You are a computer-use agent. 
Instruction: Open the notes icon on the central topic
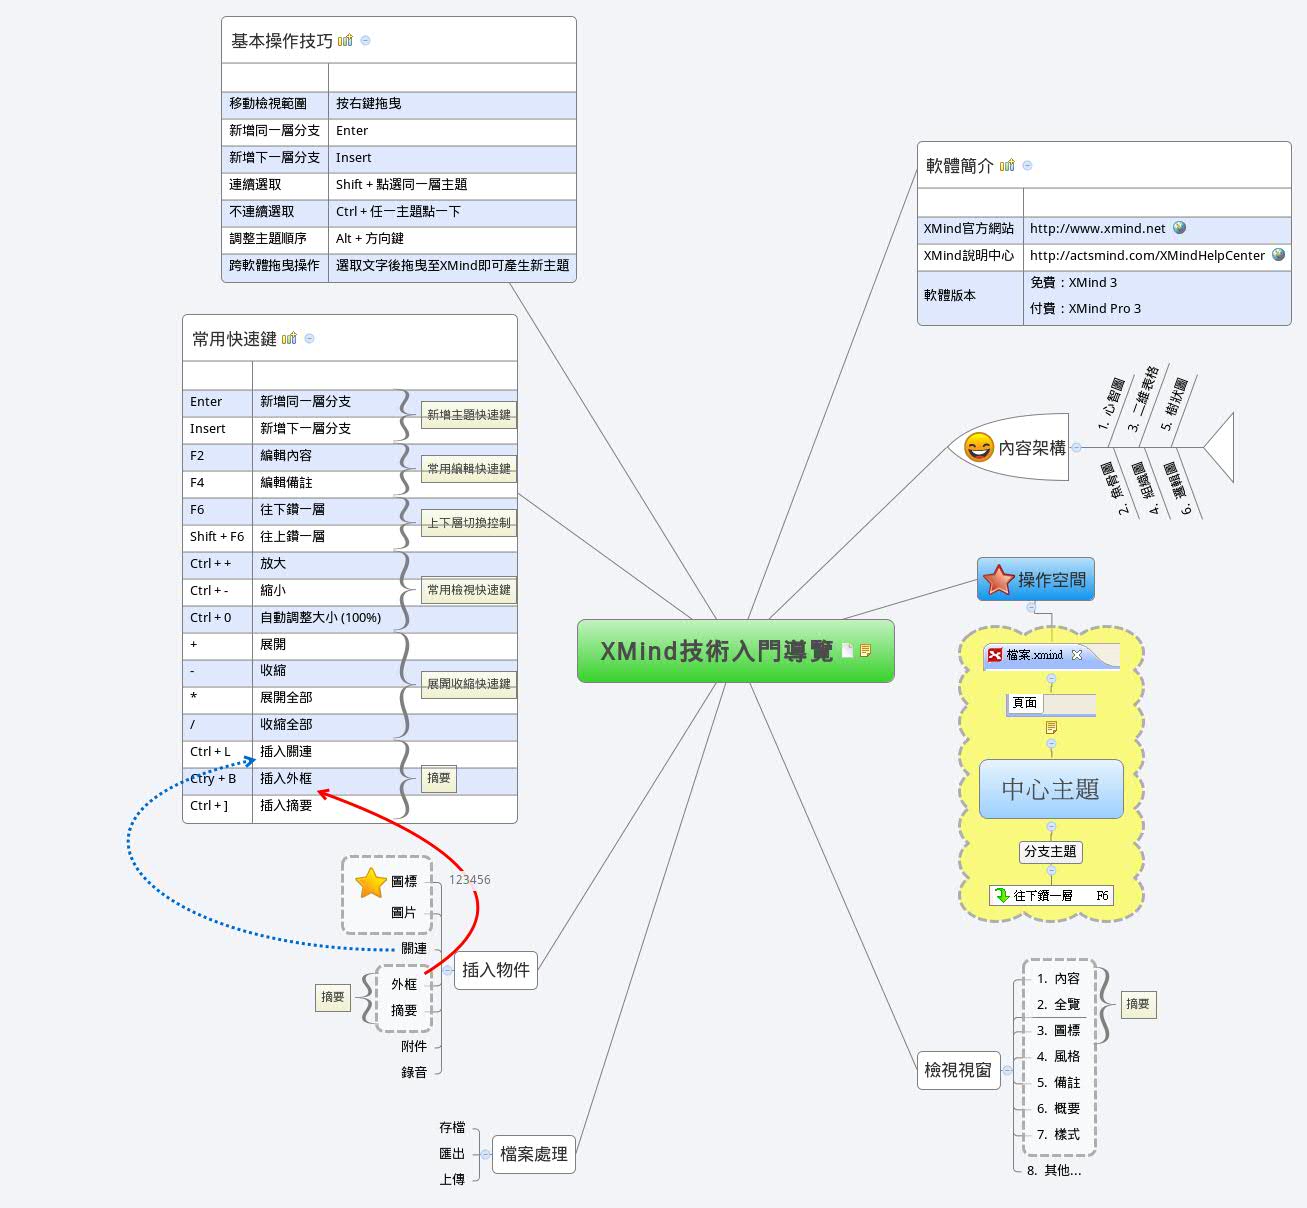click(x=866, y=651)
